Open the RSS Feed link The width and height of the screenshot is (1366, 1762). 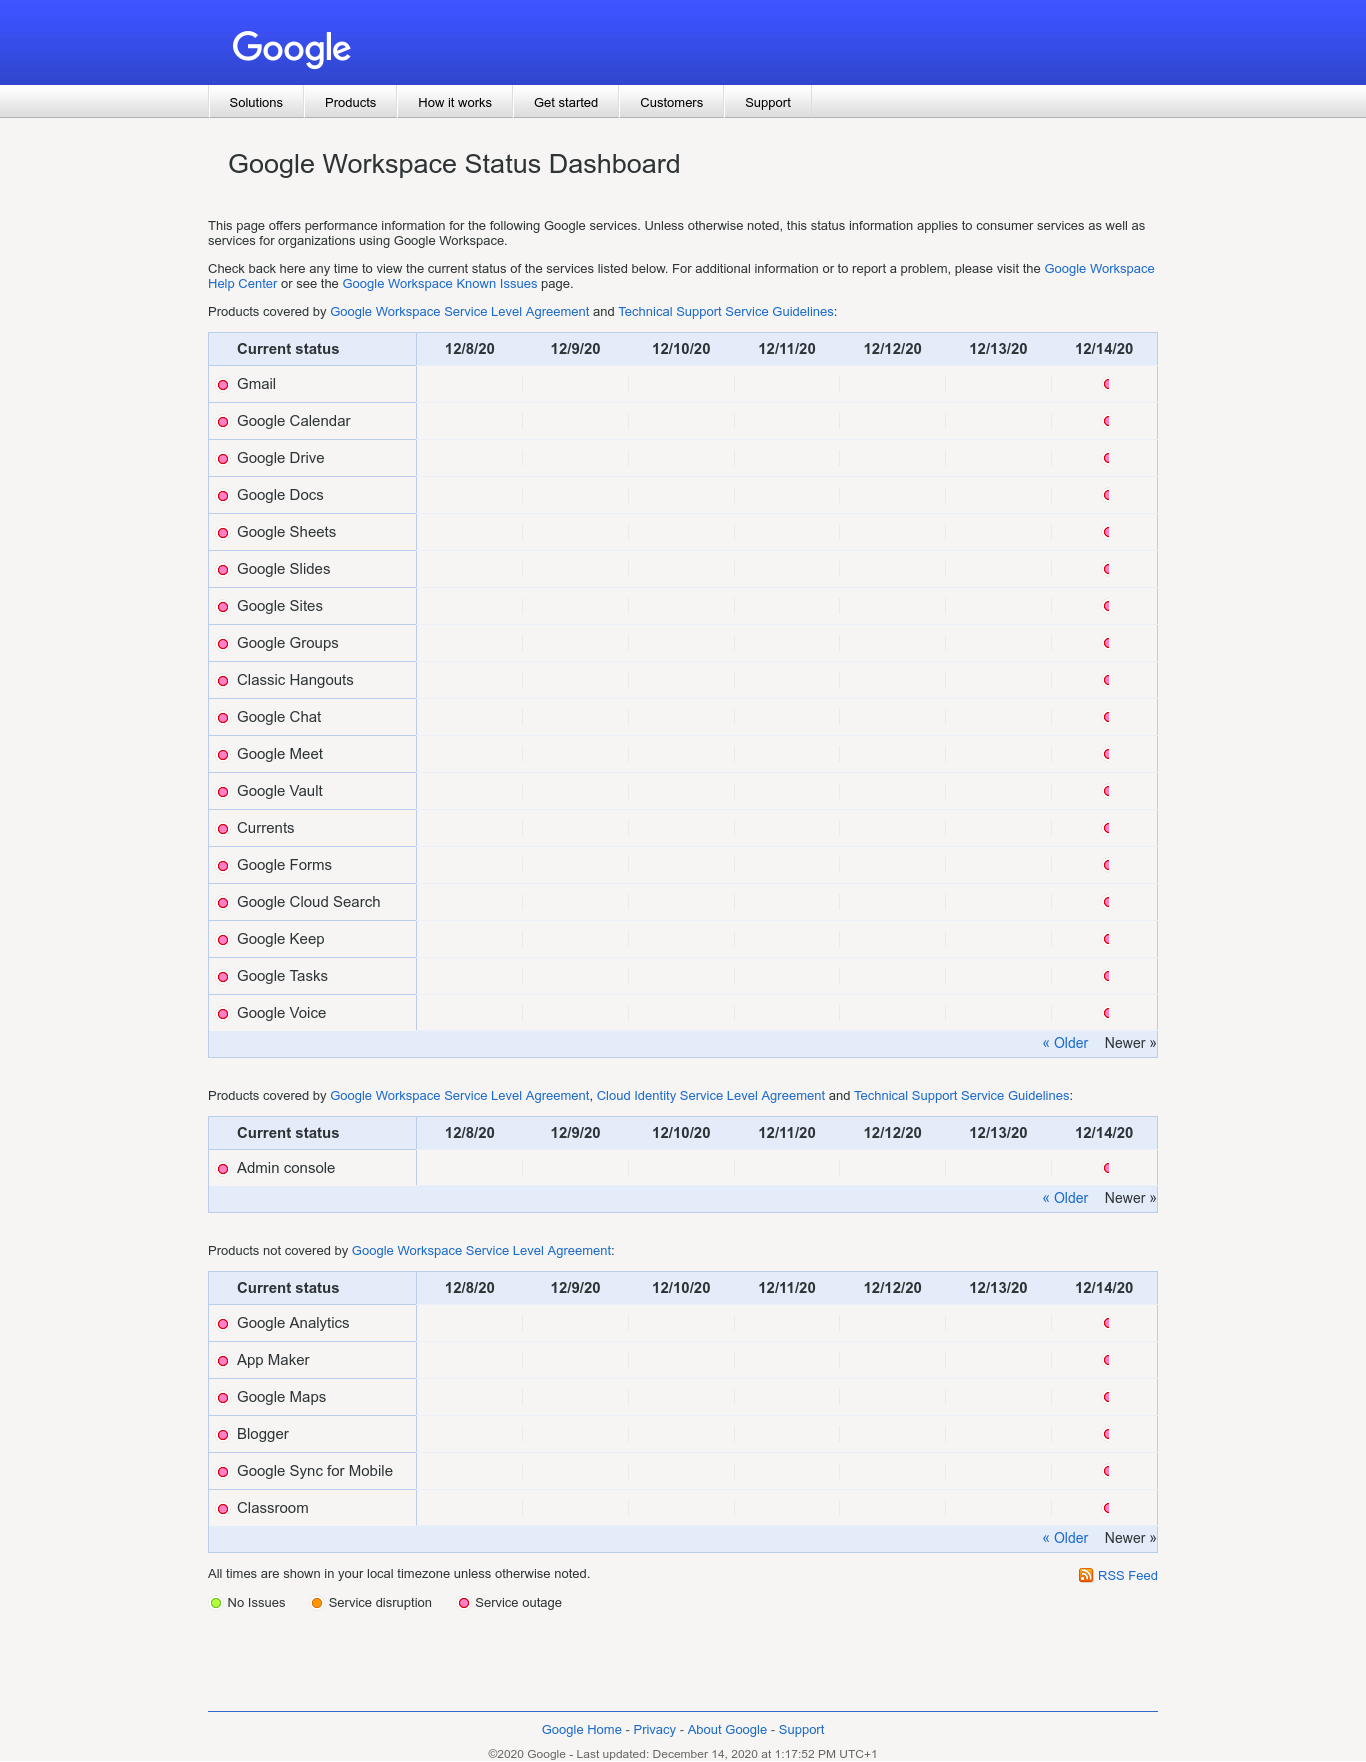click(1127, 1575)
